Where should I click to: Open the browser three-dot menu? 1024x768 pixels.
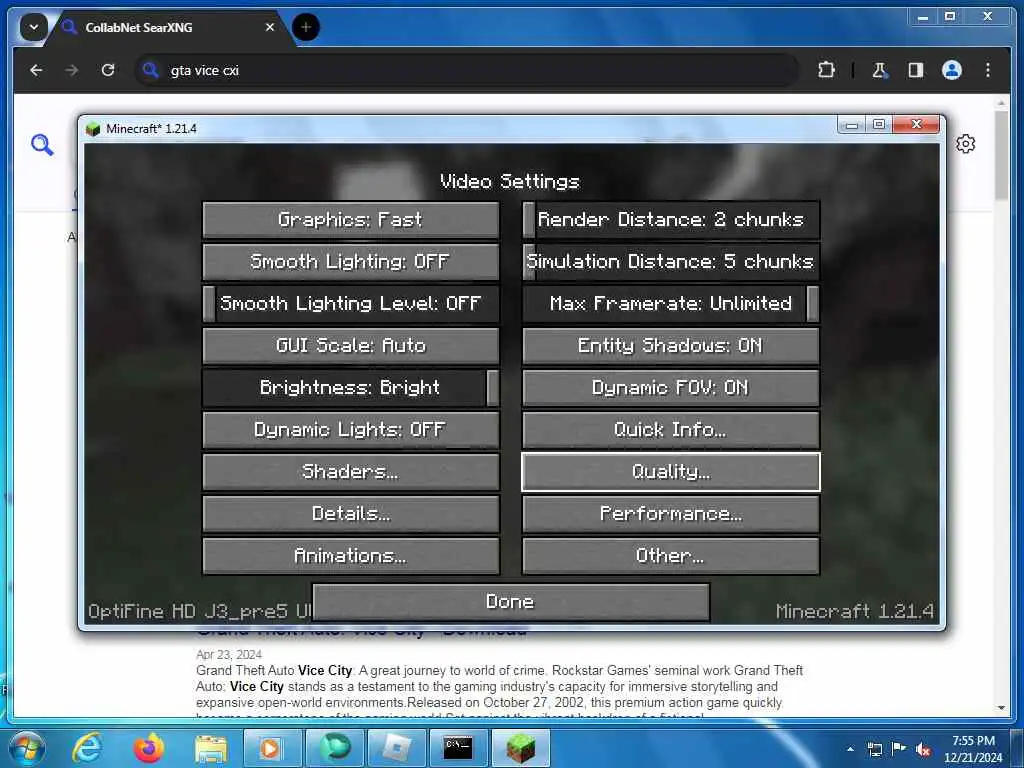click(x=987, y=70)
